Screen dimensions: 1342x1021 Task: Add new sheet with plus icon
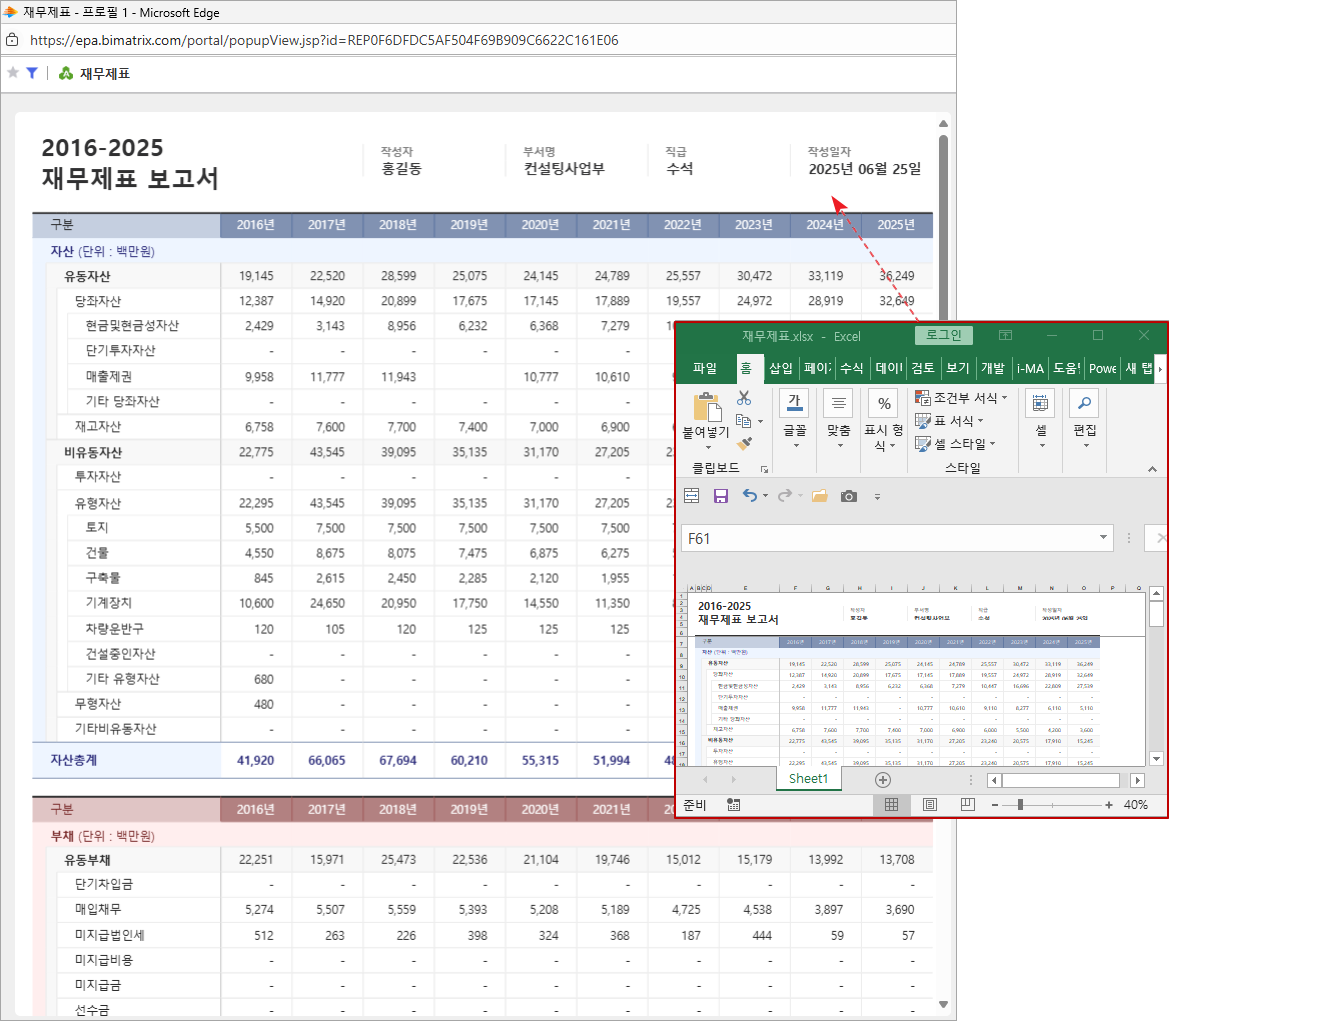tap(882, 780)
